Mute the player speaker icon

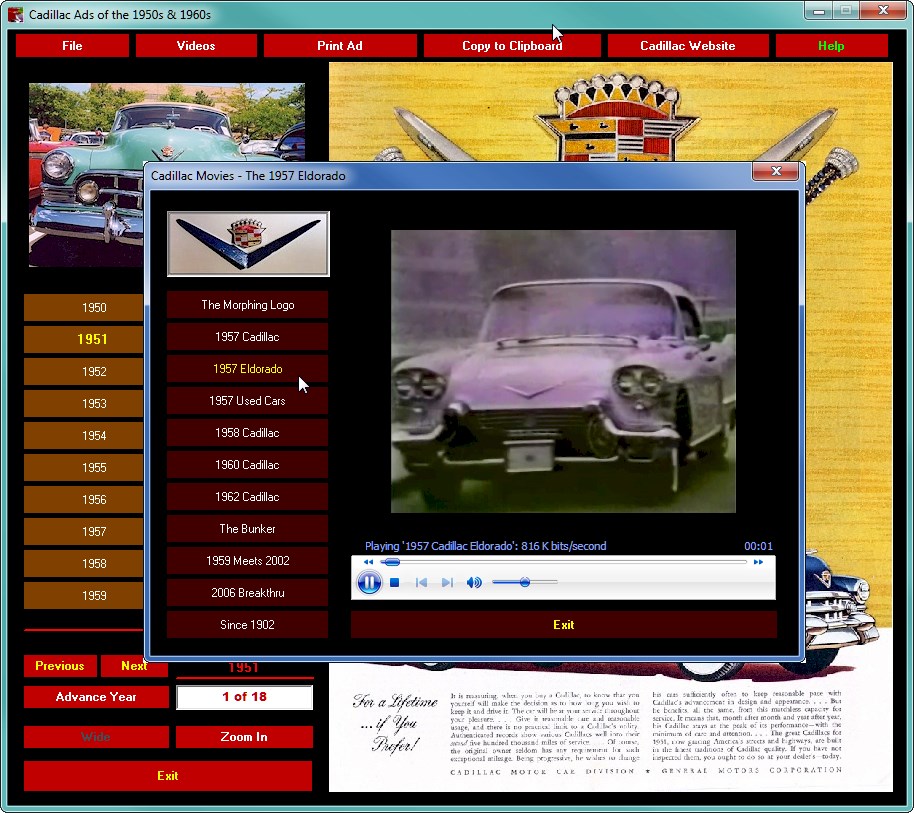[474, 582]
